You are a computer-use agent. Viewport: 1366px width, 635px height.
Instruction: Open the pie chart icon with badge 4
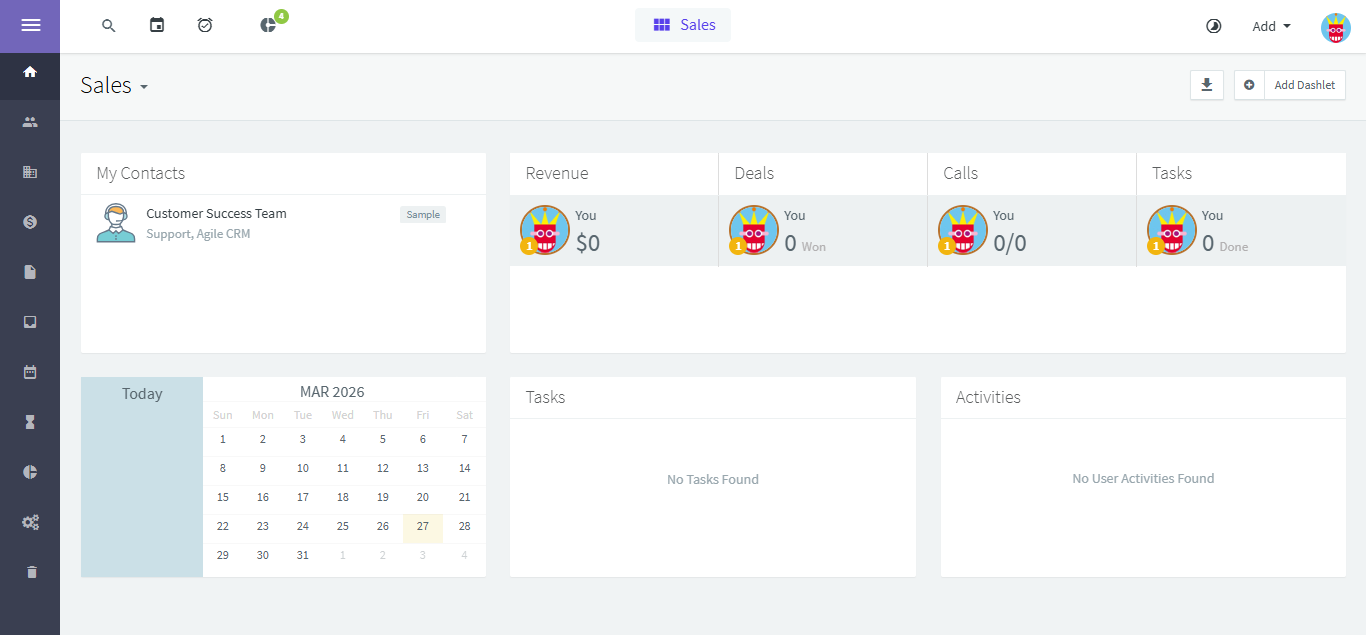(x=268, y=25)
